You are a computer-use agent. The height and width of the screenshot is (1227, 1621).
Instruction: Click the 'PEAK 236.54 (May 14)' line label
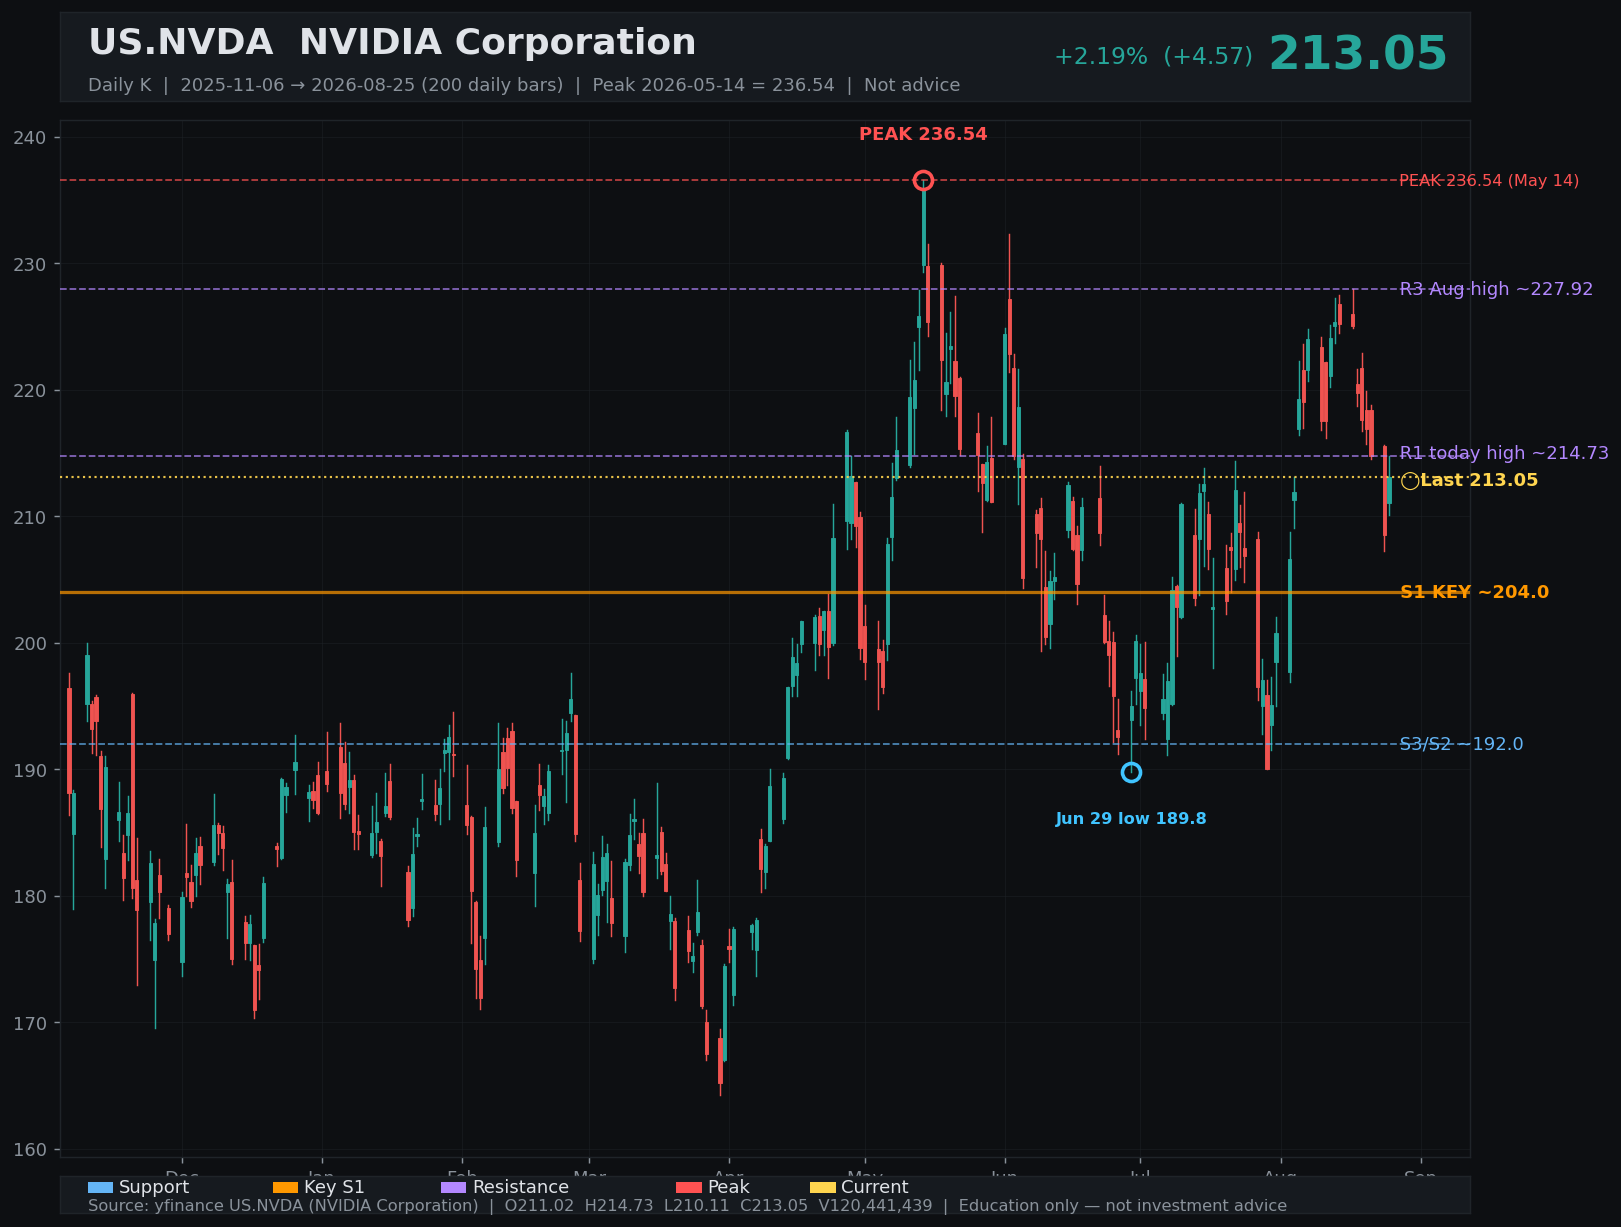click(1489, 181)
